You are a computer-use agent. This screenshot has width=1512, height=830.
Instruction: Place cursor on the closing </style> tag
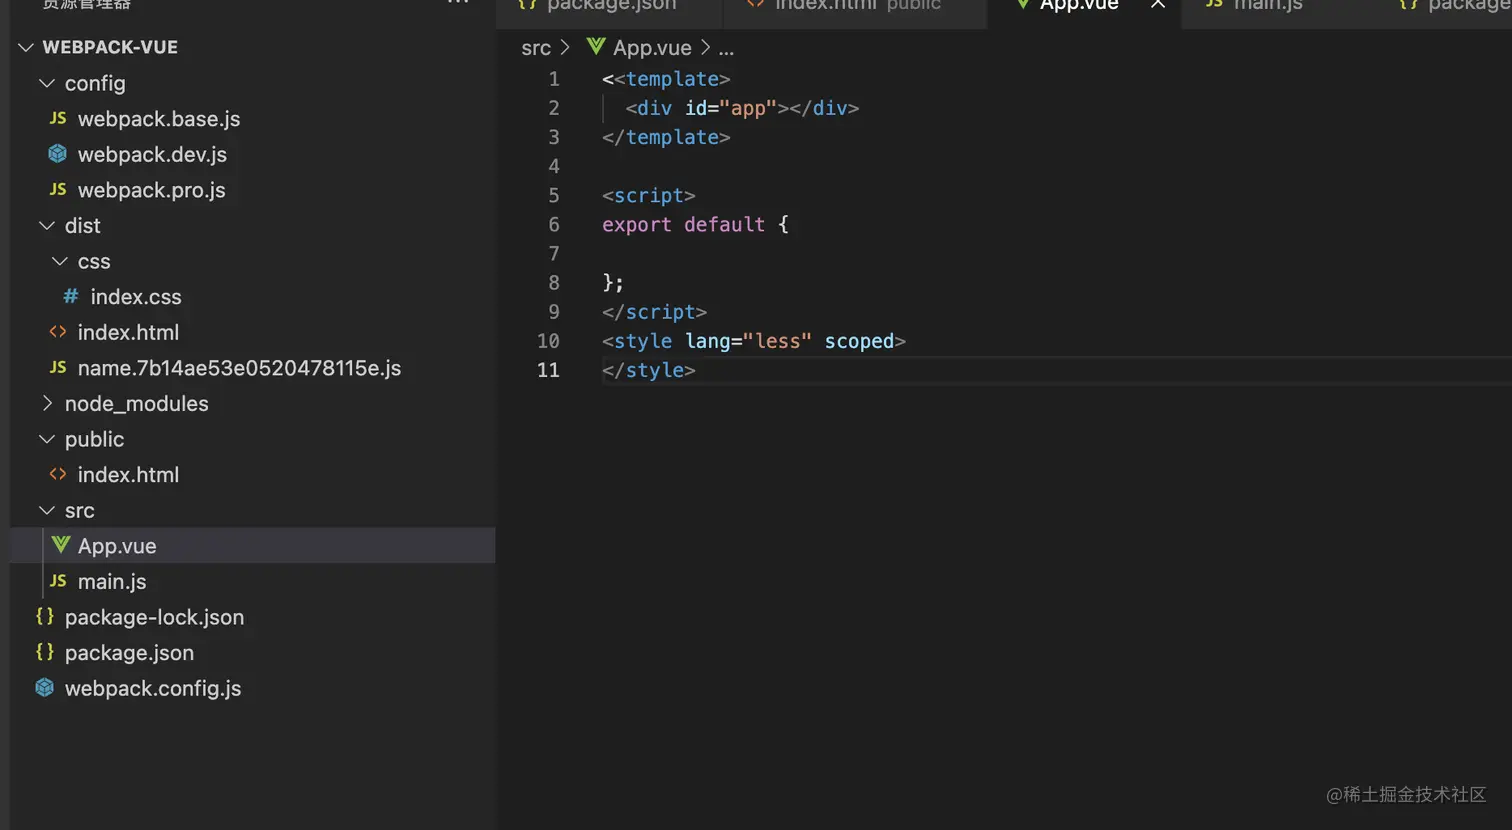click(648, 370)
